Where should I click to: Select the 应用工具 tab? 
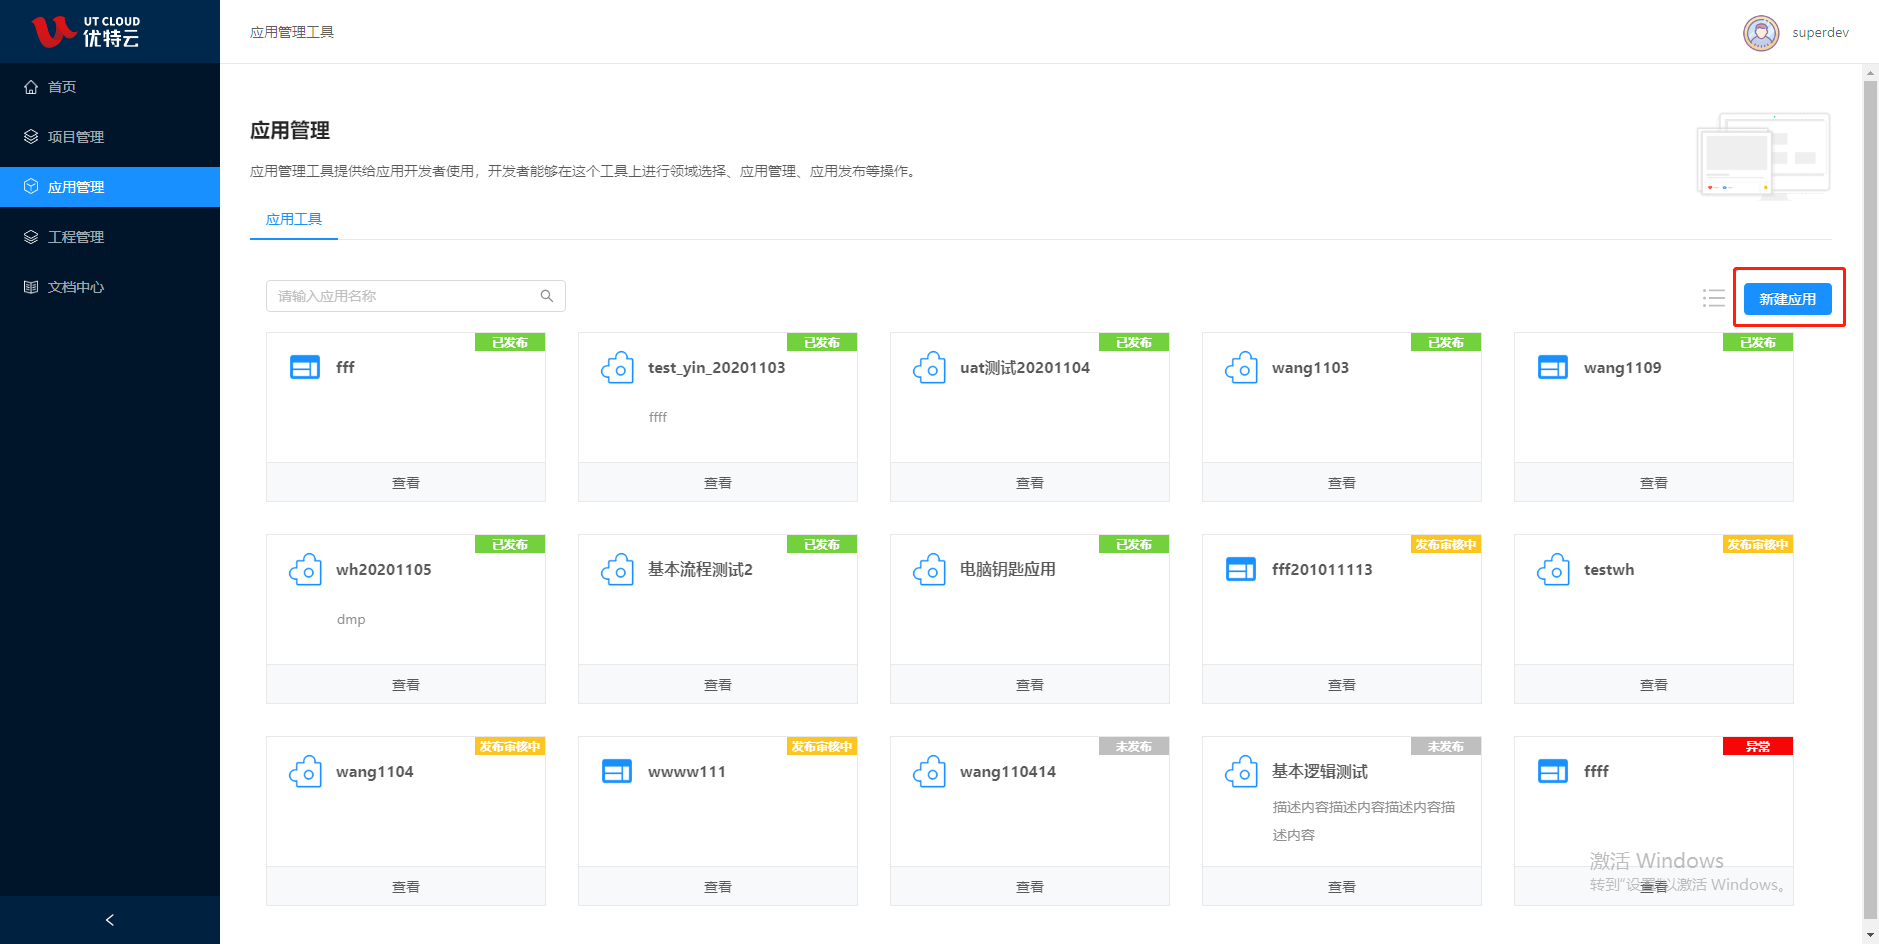[x=294, y=220]
